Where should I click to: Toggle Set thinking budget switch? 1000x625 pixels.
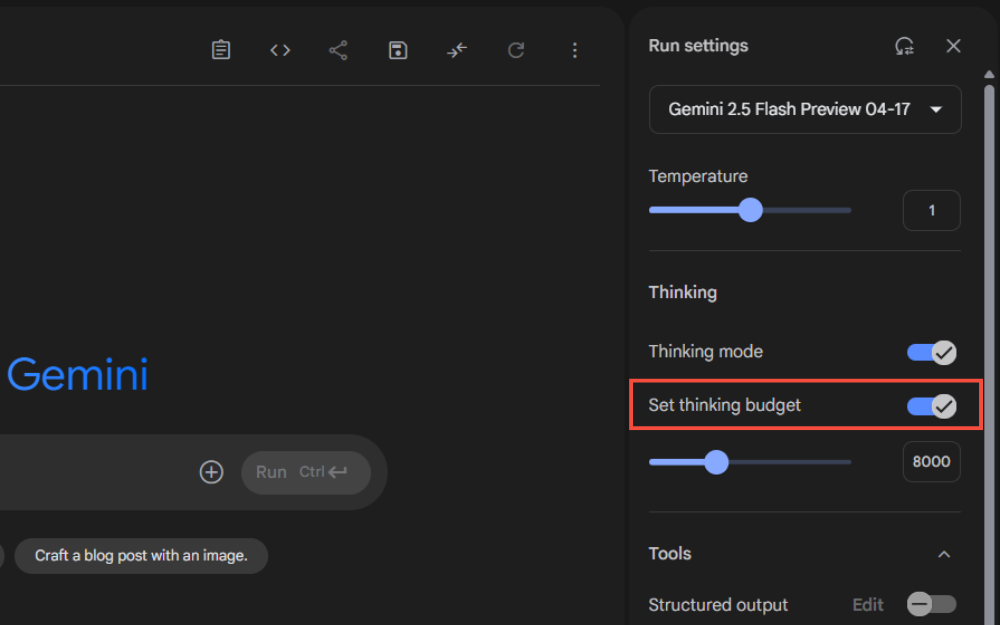pos(932,406)
